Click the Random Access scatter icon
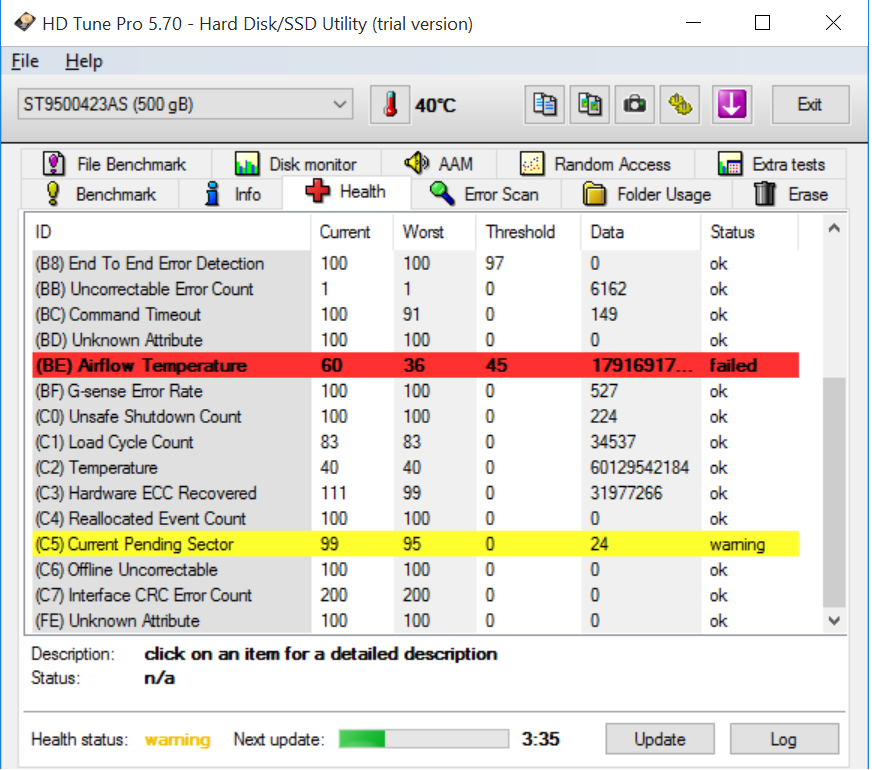The height and width of the screenshot is (770, 872). click(532, 164)
